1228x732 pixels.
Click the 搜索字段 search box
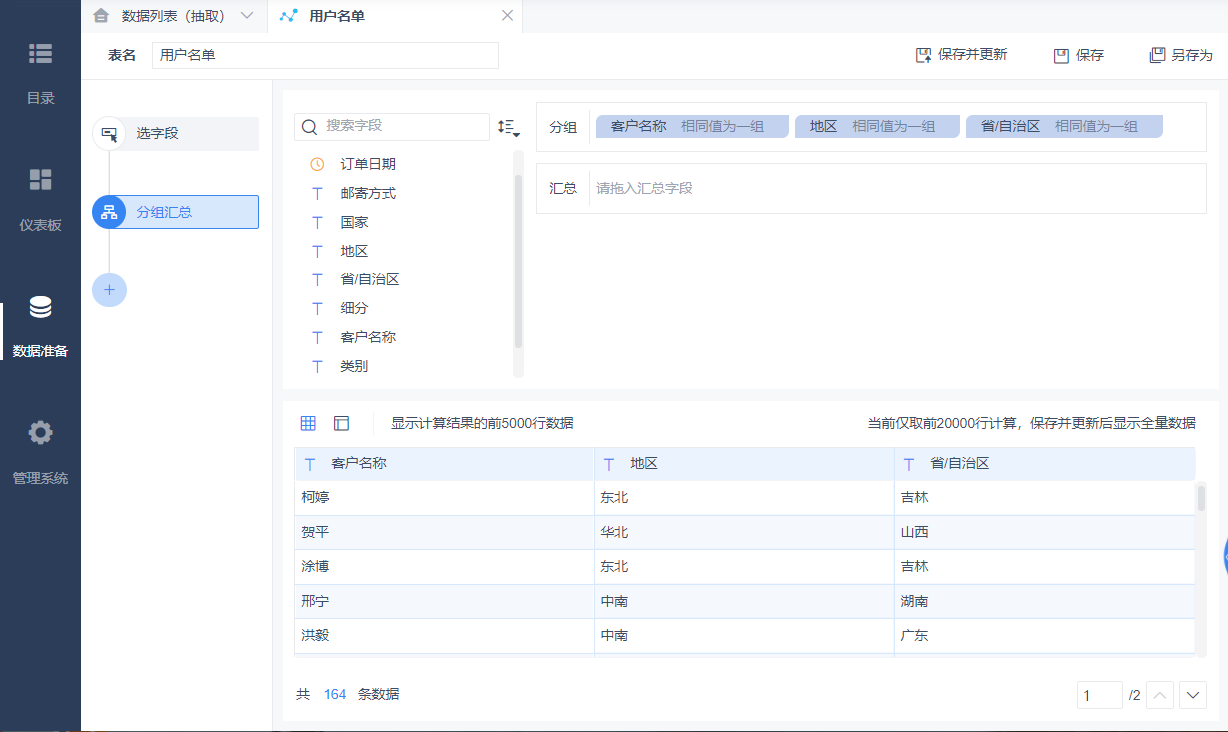(x=392, y=126)
